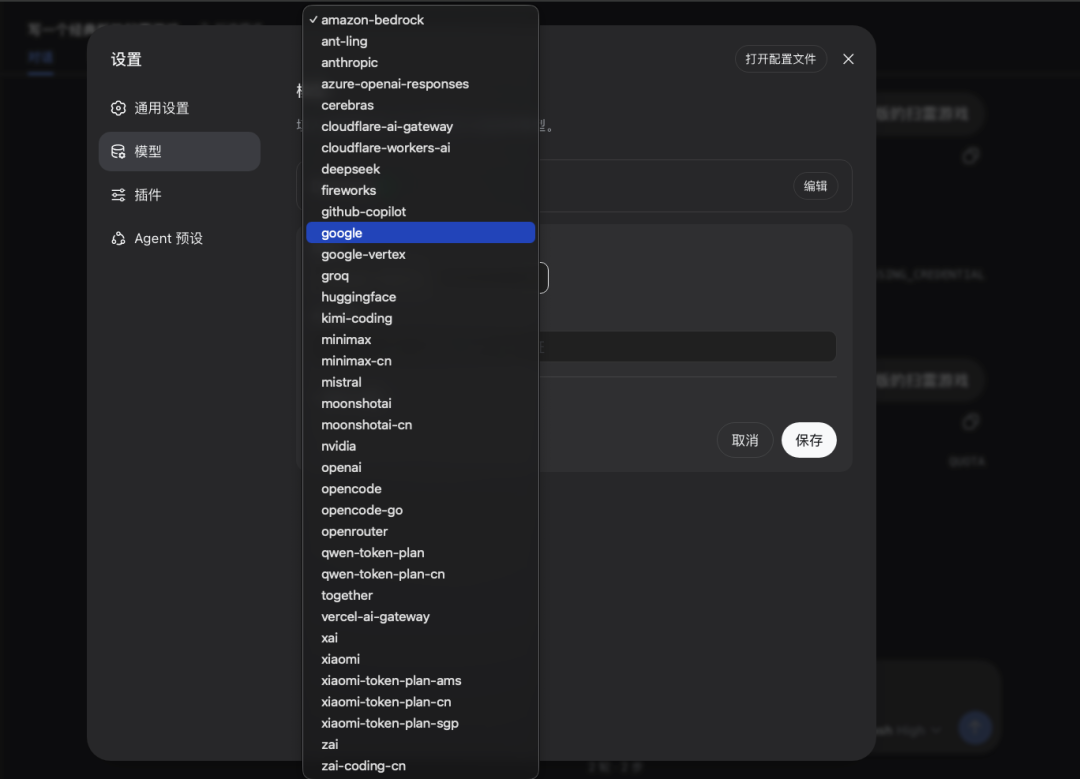Select vercel-ai-gateway option

point(420,618)
